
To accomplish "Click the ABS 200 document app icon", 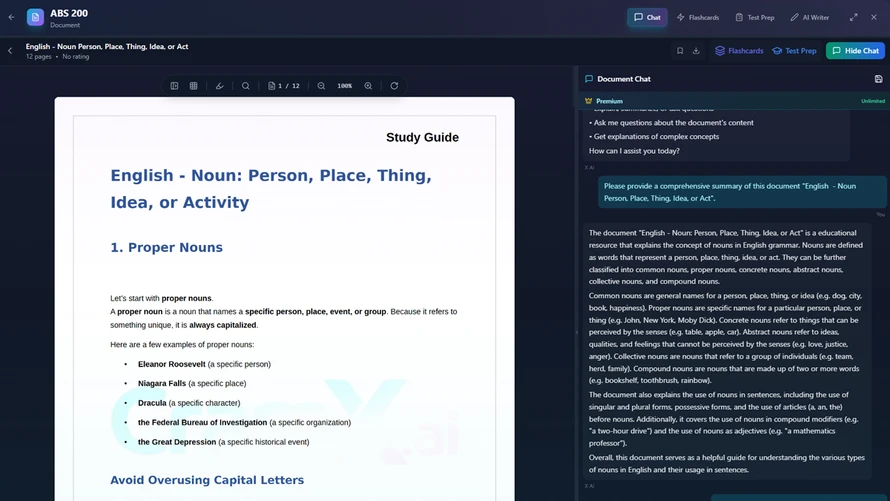I will point(35,17).
